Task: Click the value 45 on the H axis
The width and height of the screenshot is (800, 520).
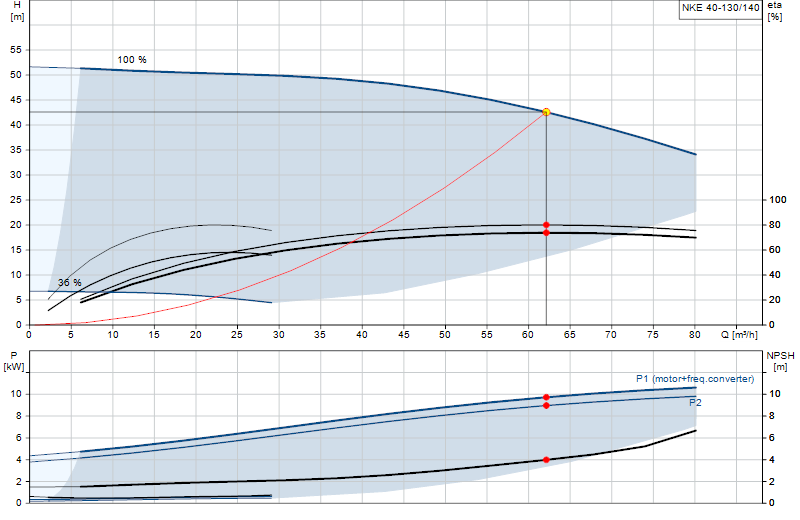Action: 16,100
